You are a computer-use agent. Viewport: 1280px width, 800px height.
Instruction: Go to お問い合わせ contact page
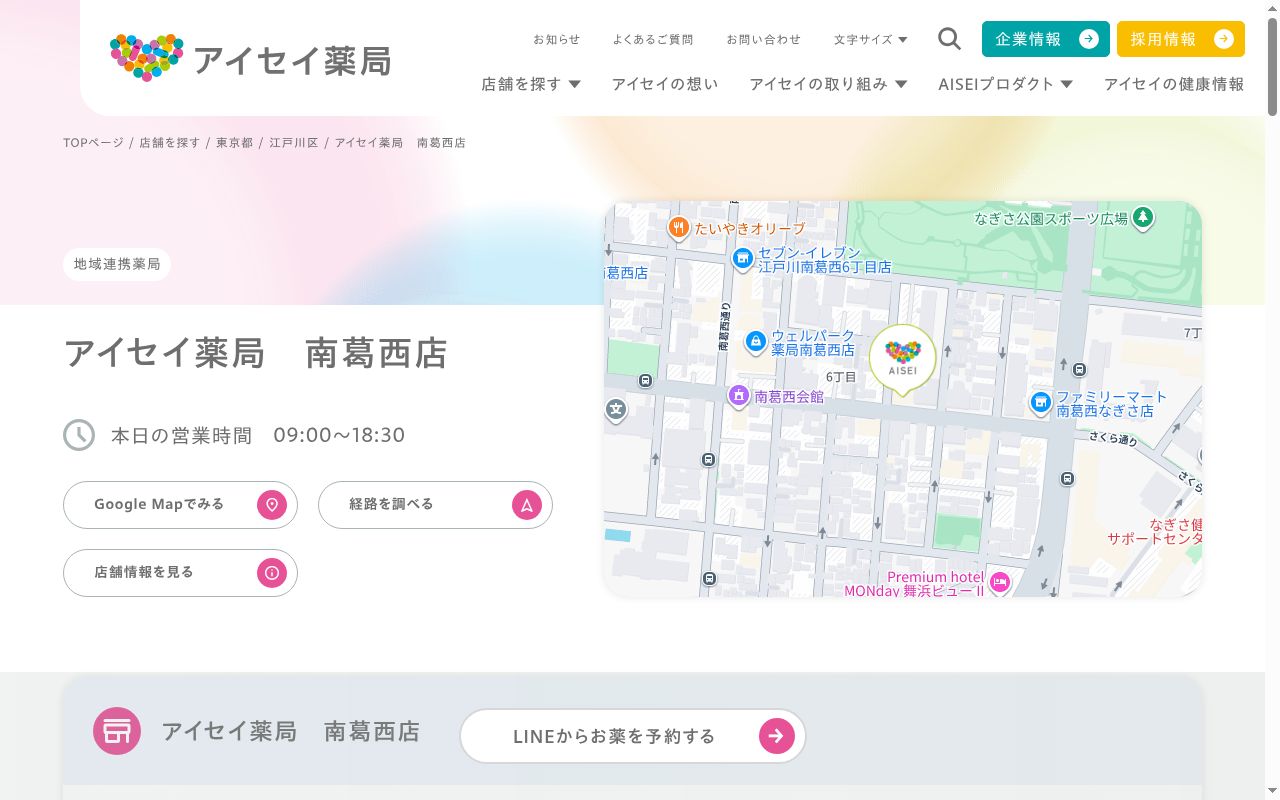coord(764,39)
